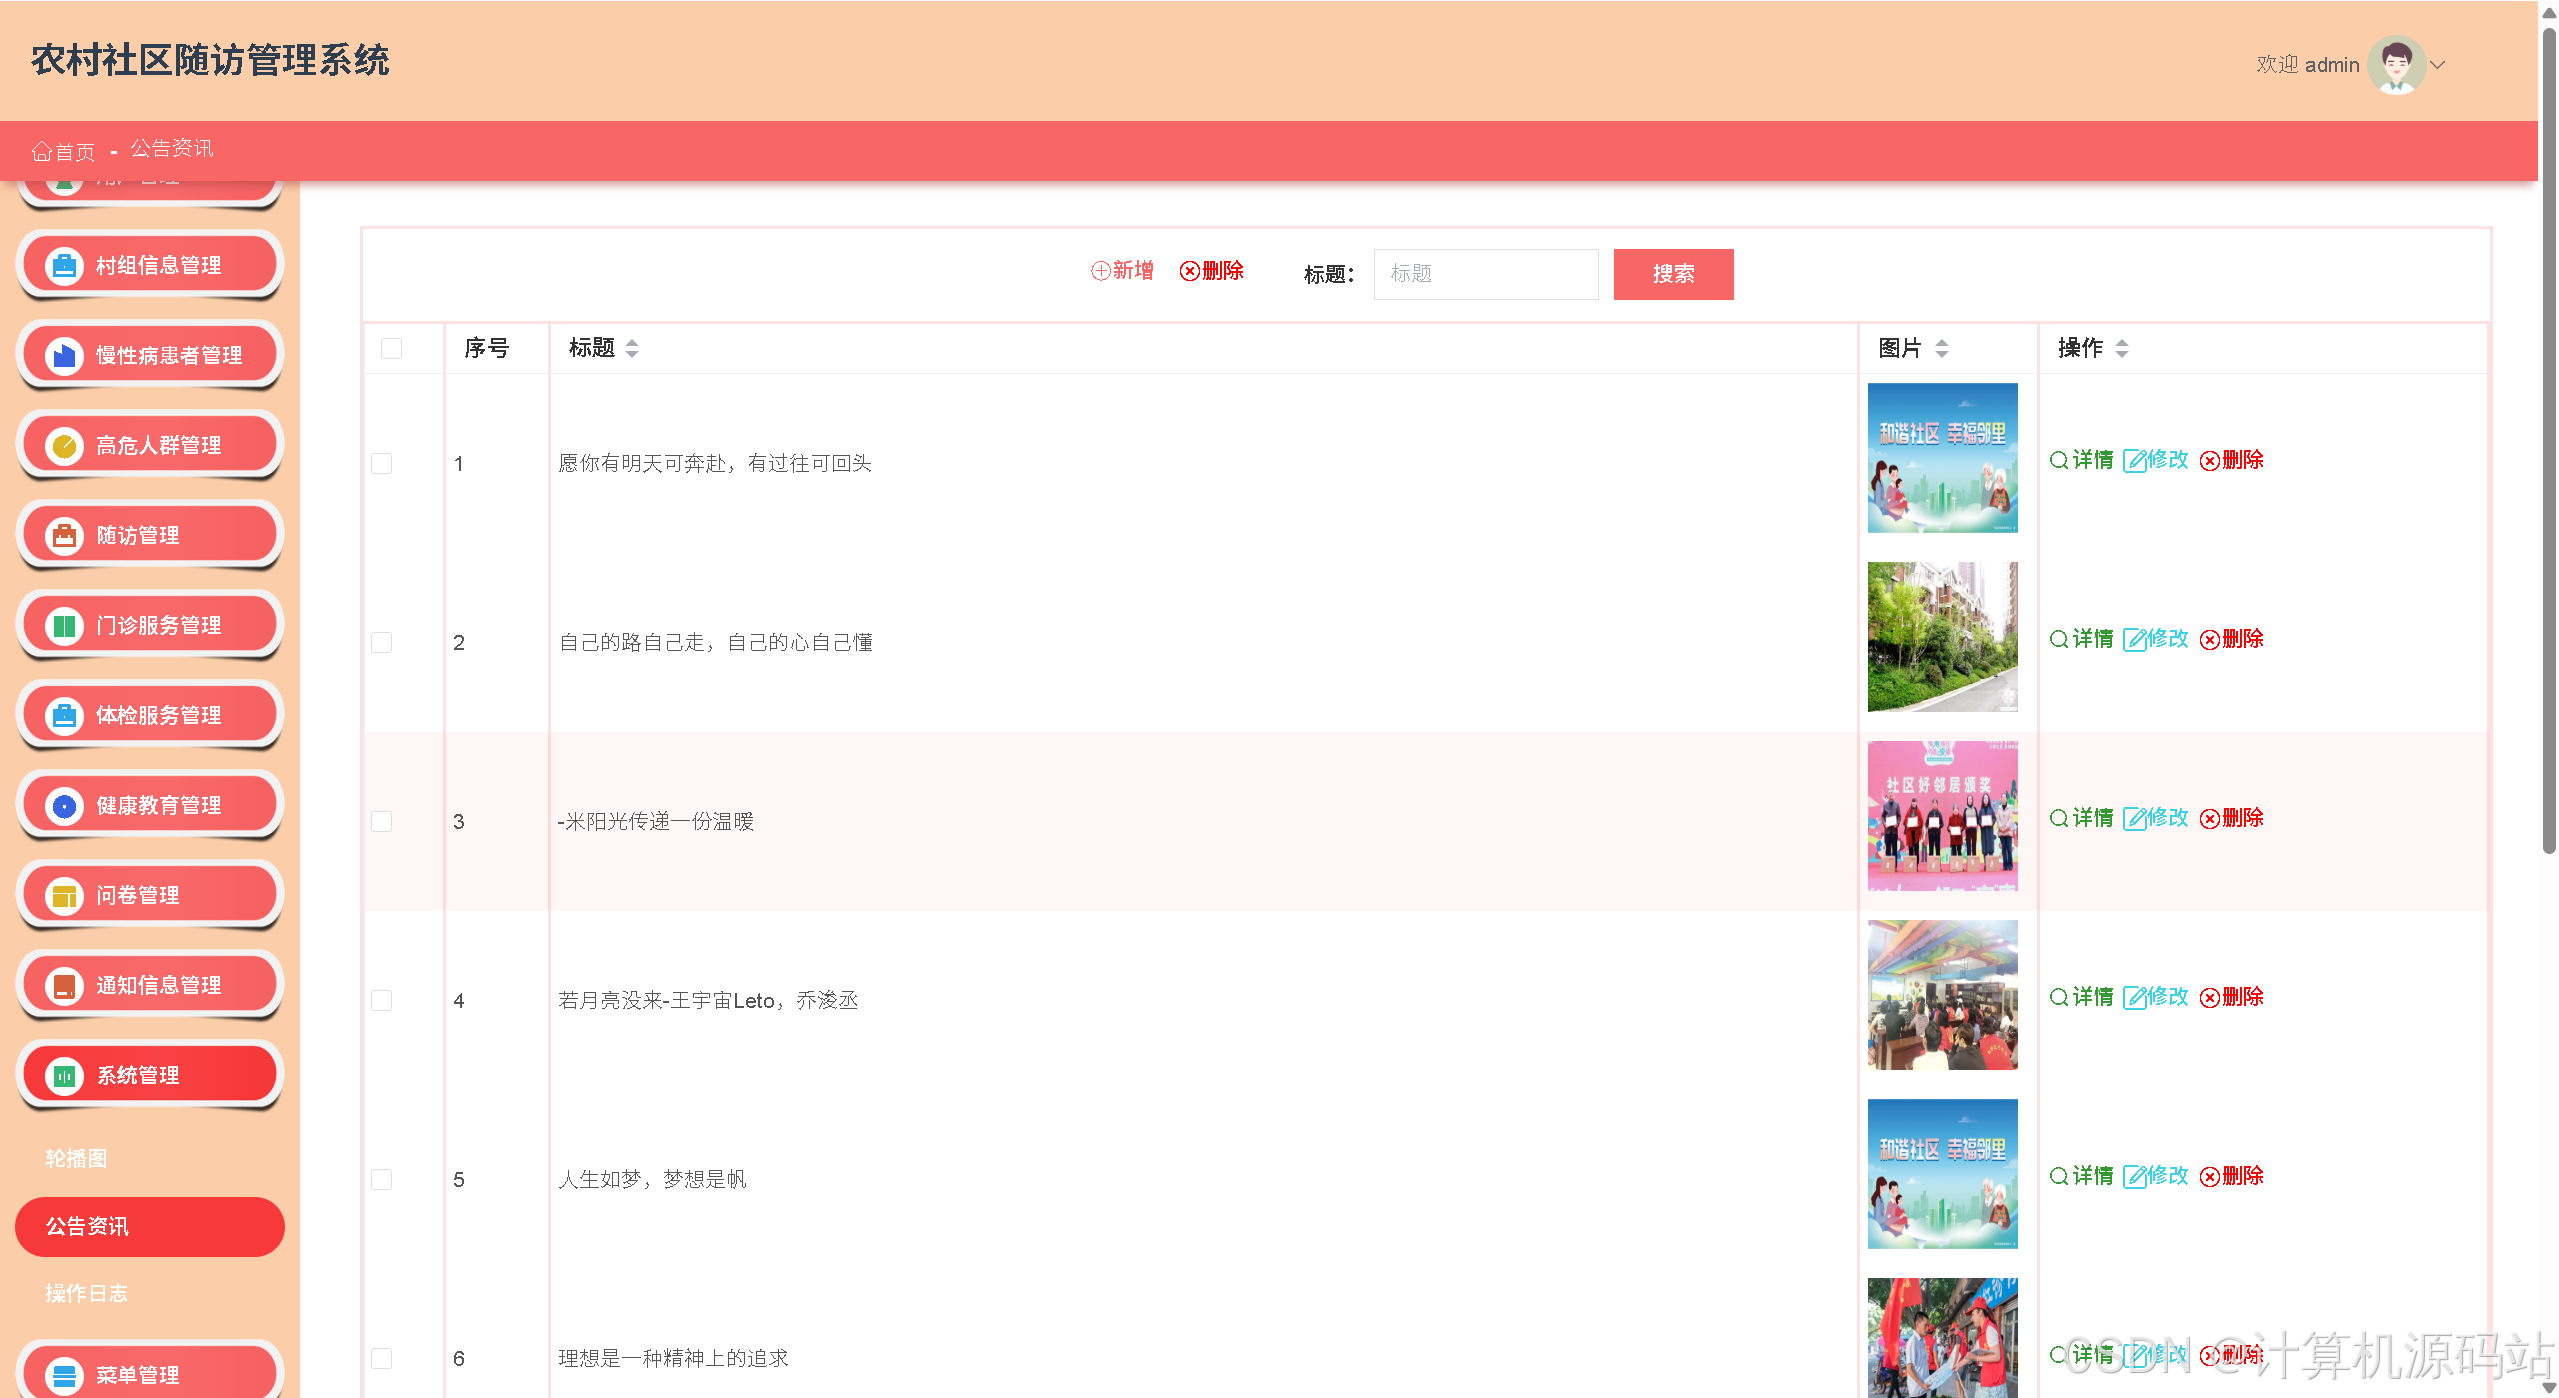The height and width of the screenshot is (1398, 2559).
Task: Click the green chart icon beside 系统管理
Action: 64,1076
